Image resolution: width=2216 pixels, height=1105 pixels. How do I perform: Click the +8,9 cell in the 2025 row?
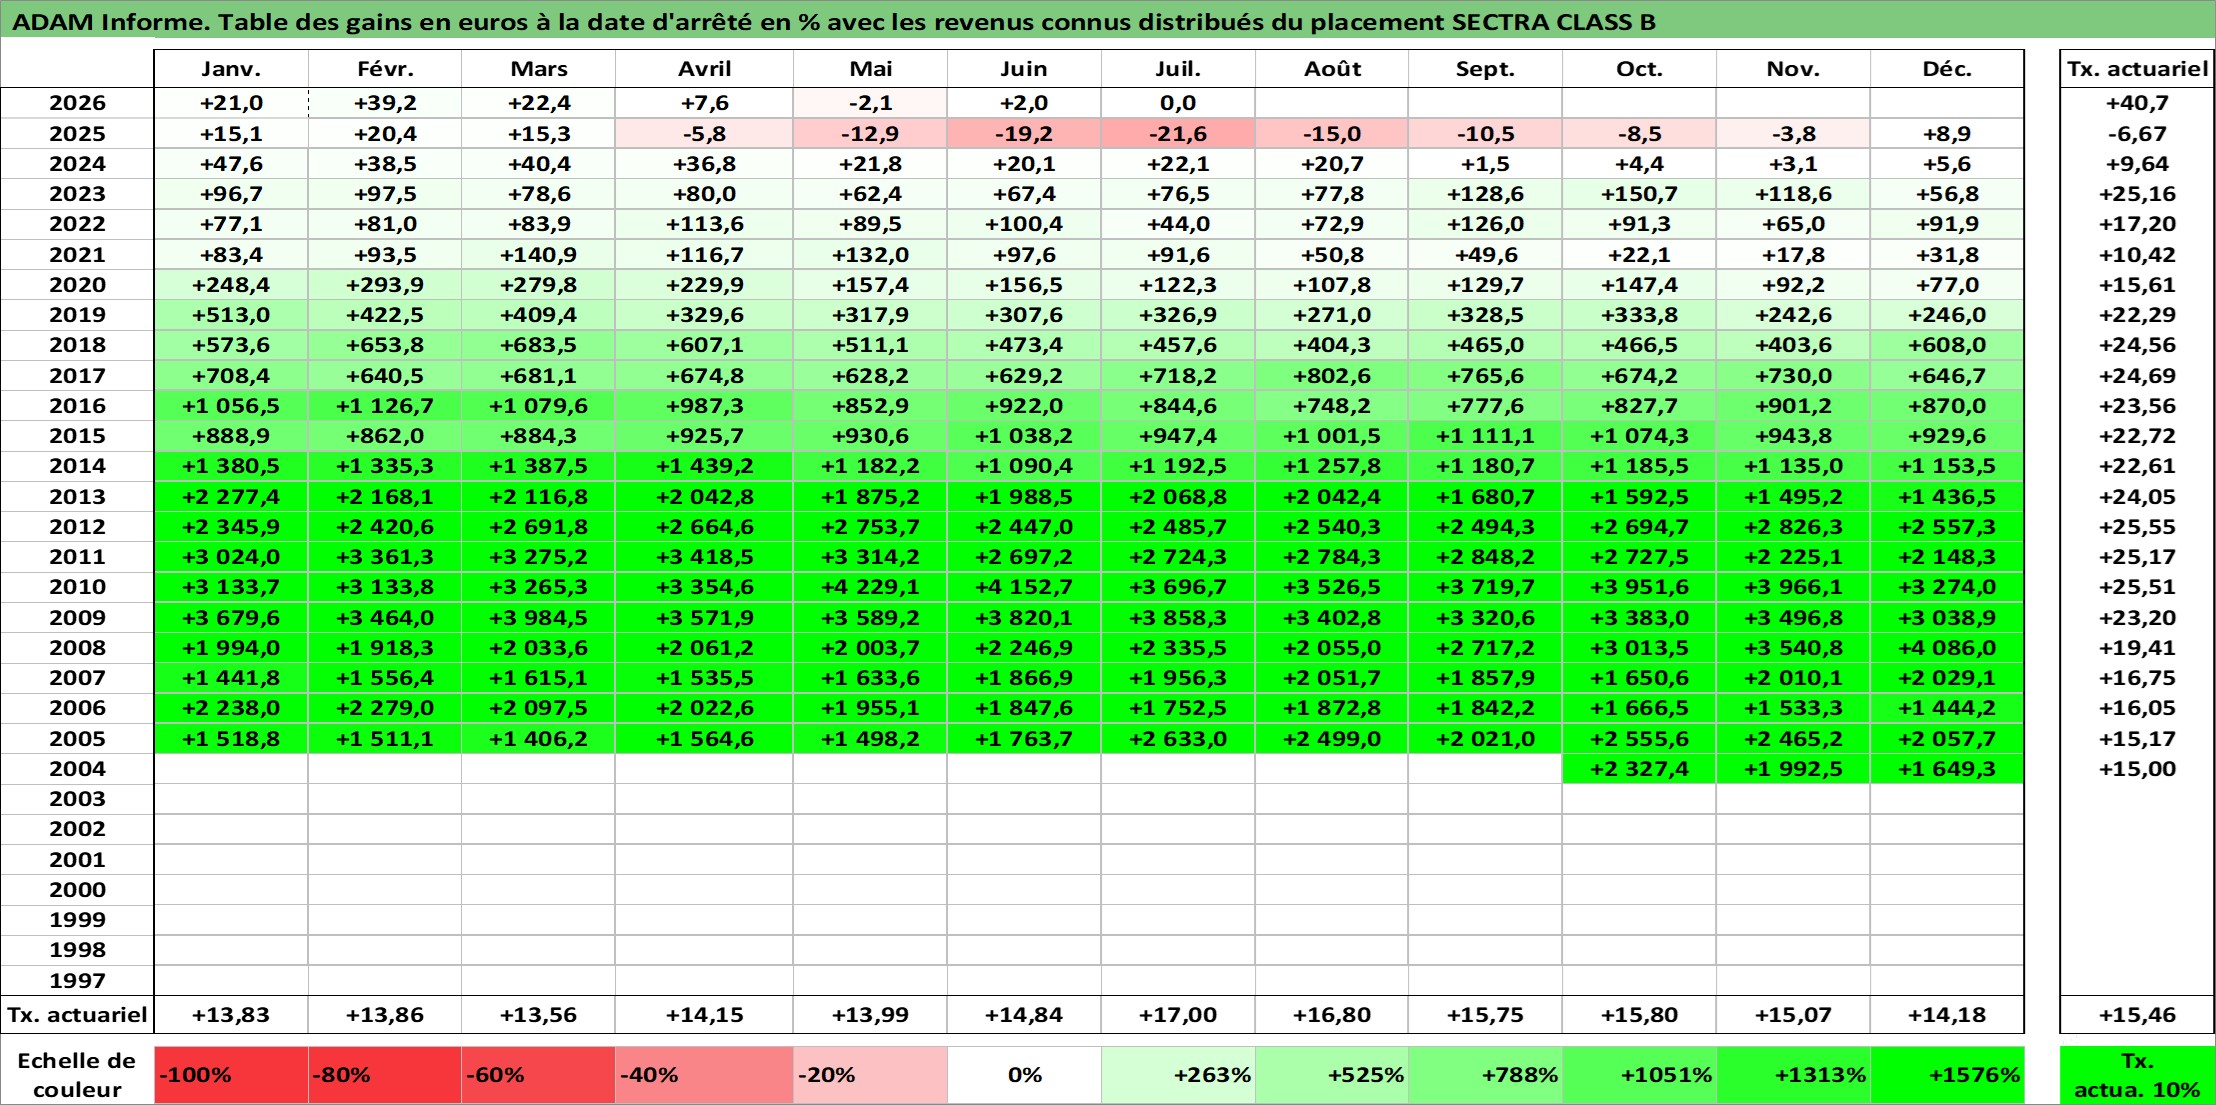click(x=1947, y=134)
